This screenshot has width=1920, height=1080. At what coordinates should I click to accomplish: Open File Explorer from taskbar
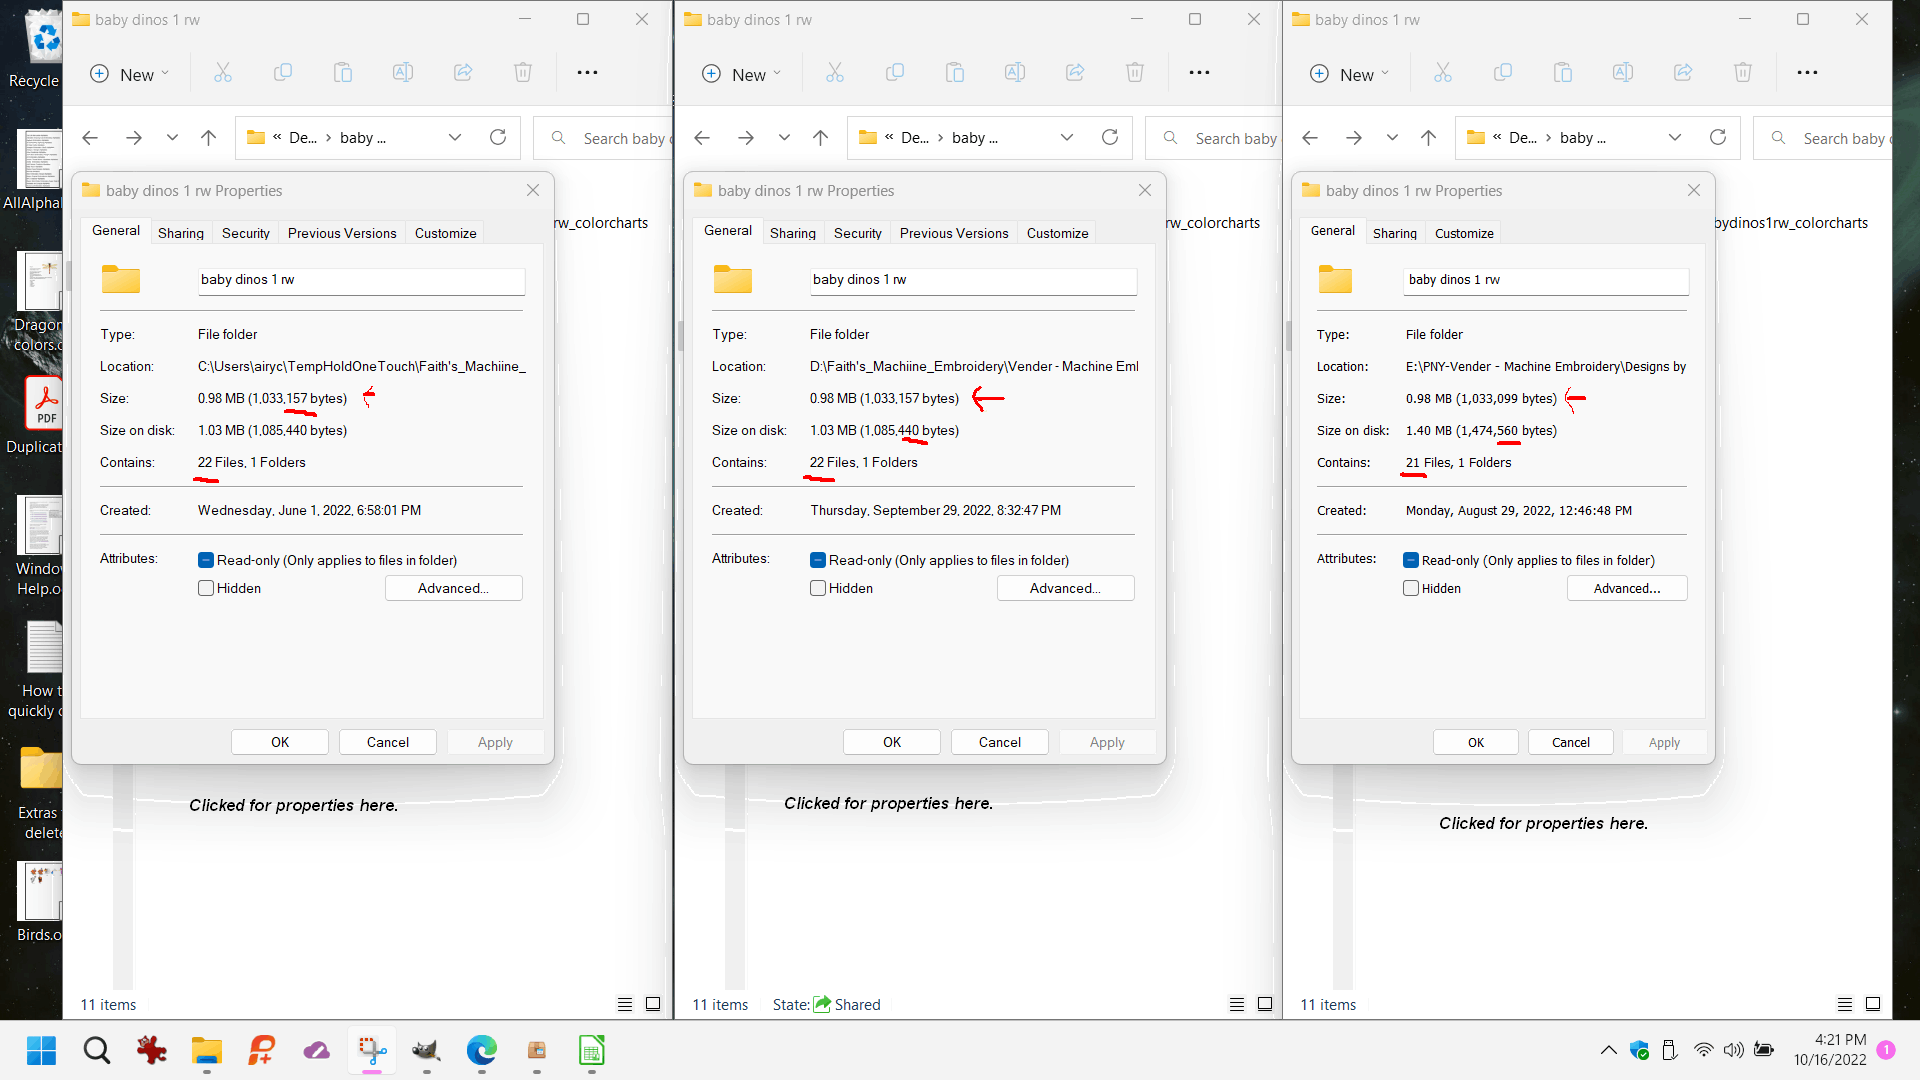pos(207,1050)
